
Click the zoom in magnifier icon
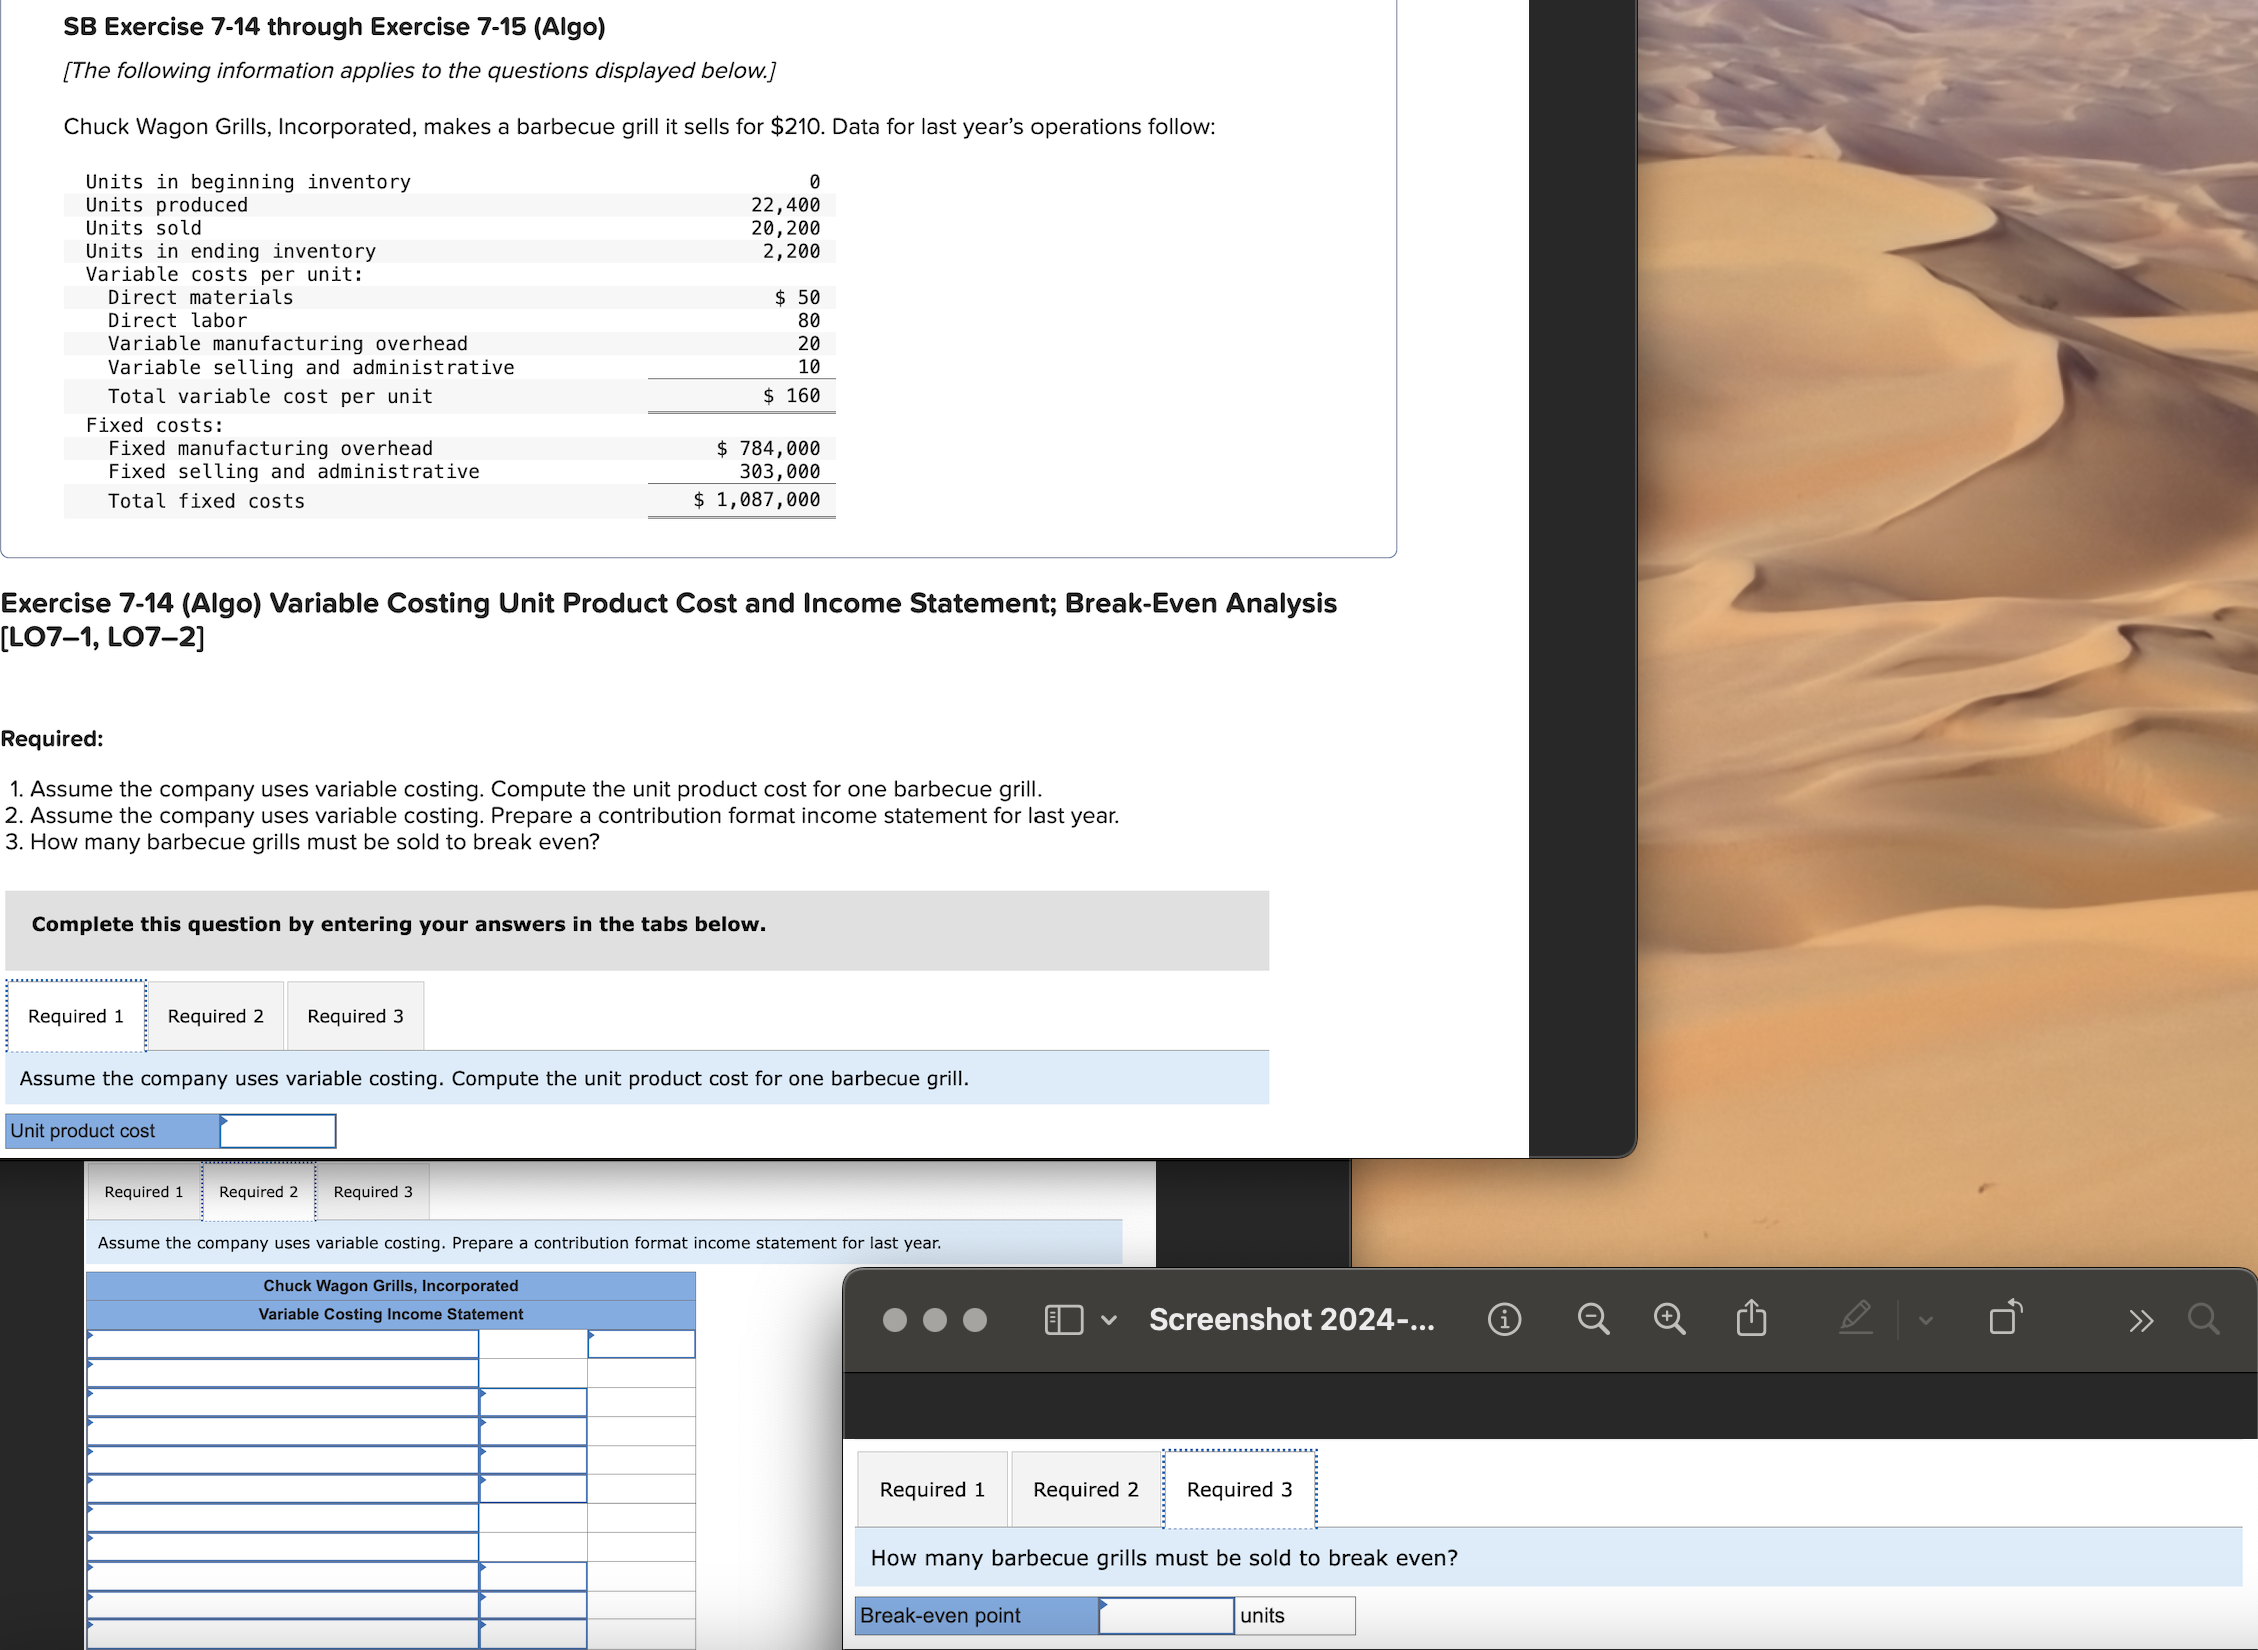[1669, 1320]
